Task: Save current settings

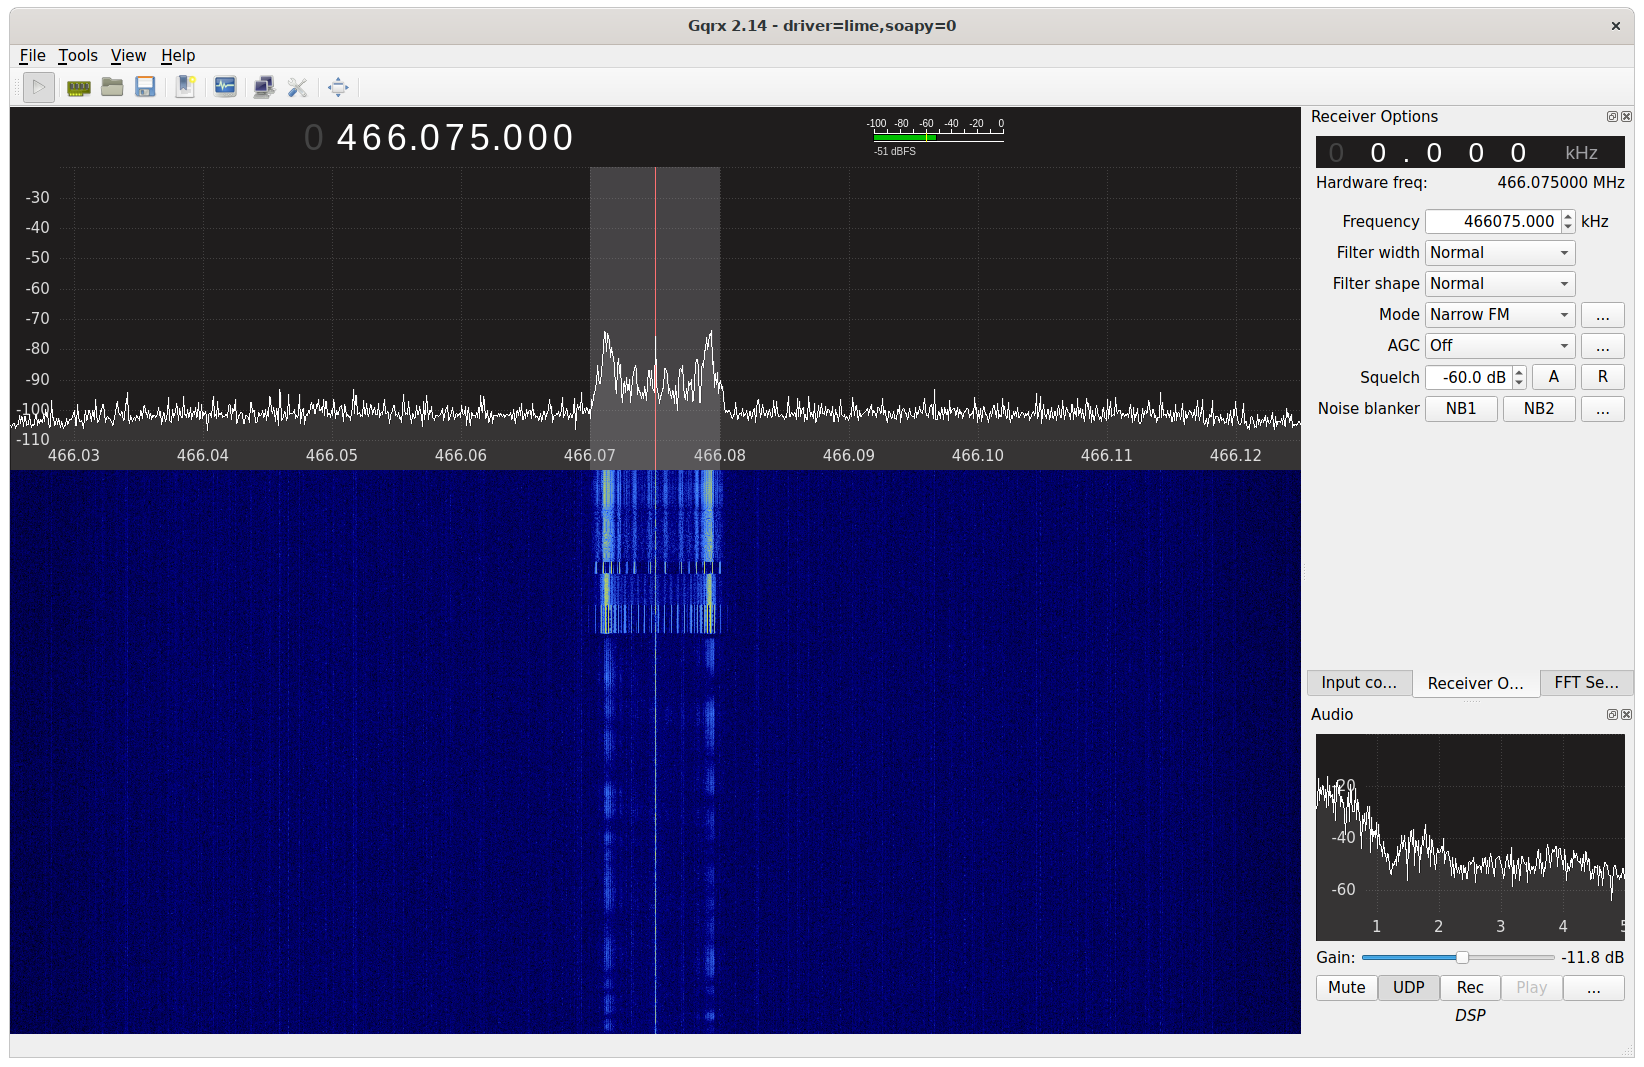Action: pos(146,87)
